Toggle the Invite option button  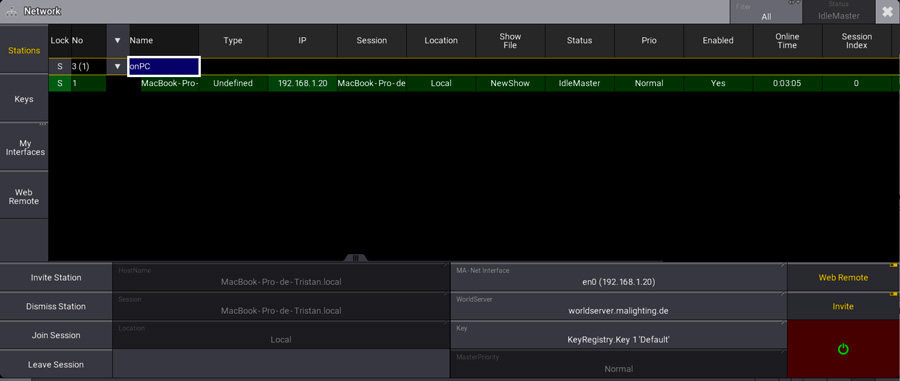point(843,306)
